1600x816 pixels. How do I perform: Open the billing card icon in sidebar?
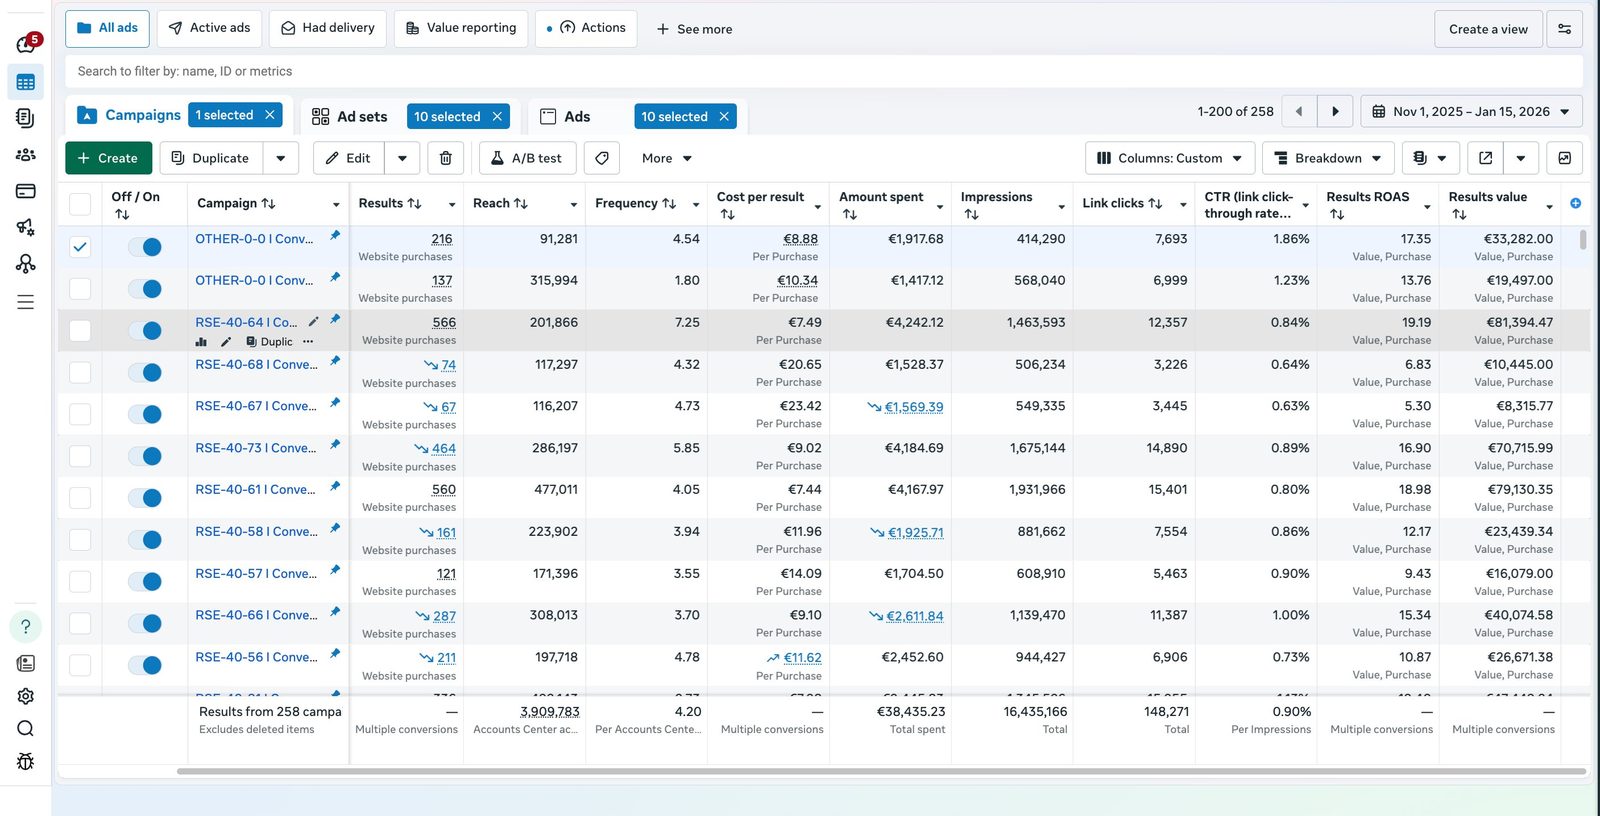tap(26, 191)
